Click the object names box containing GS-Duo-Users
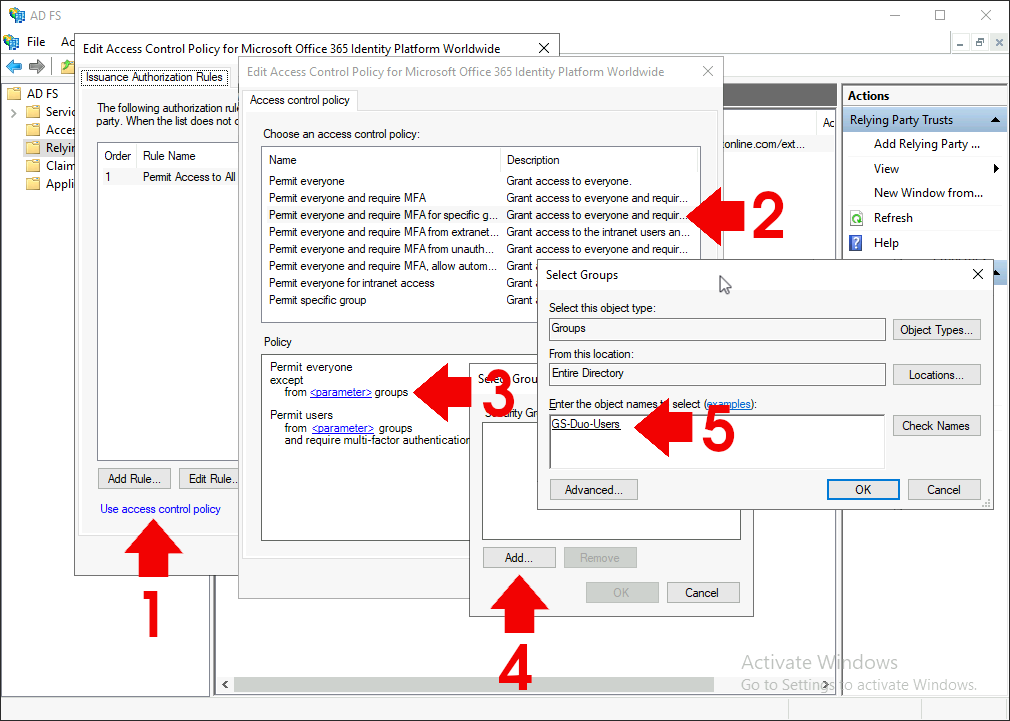This screenshot has height=721, width=1010. [717, 441]
